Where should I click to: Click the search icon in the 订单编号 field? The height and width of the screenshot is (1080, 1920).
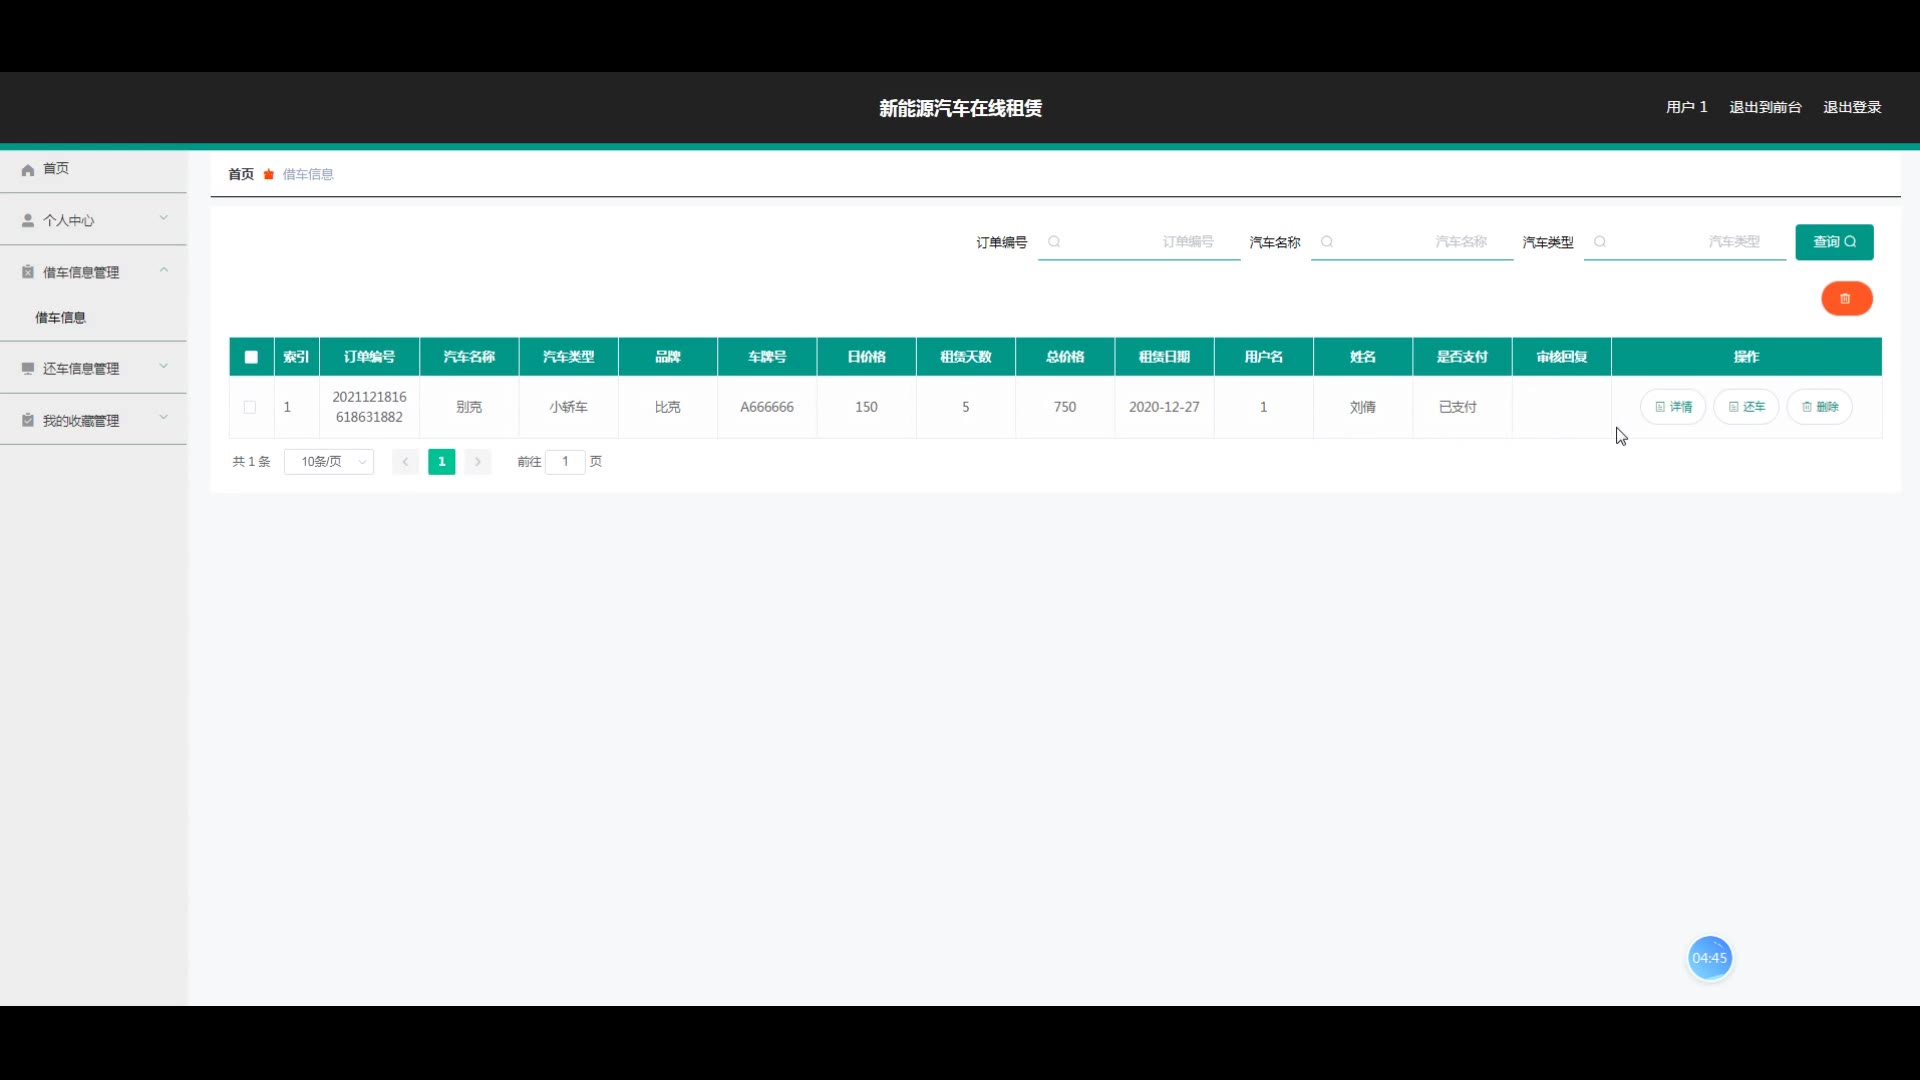click(x=1054, y=242)
